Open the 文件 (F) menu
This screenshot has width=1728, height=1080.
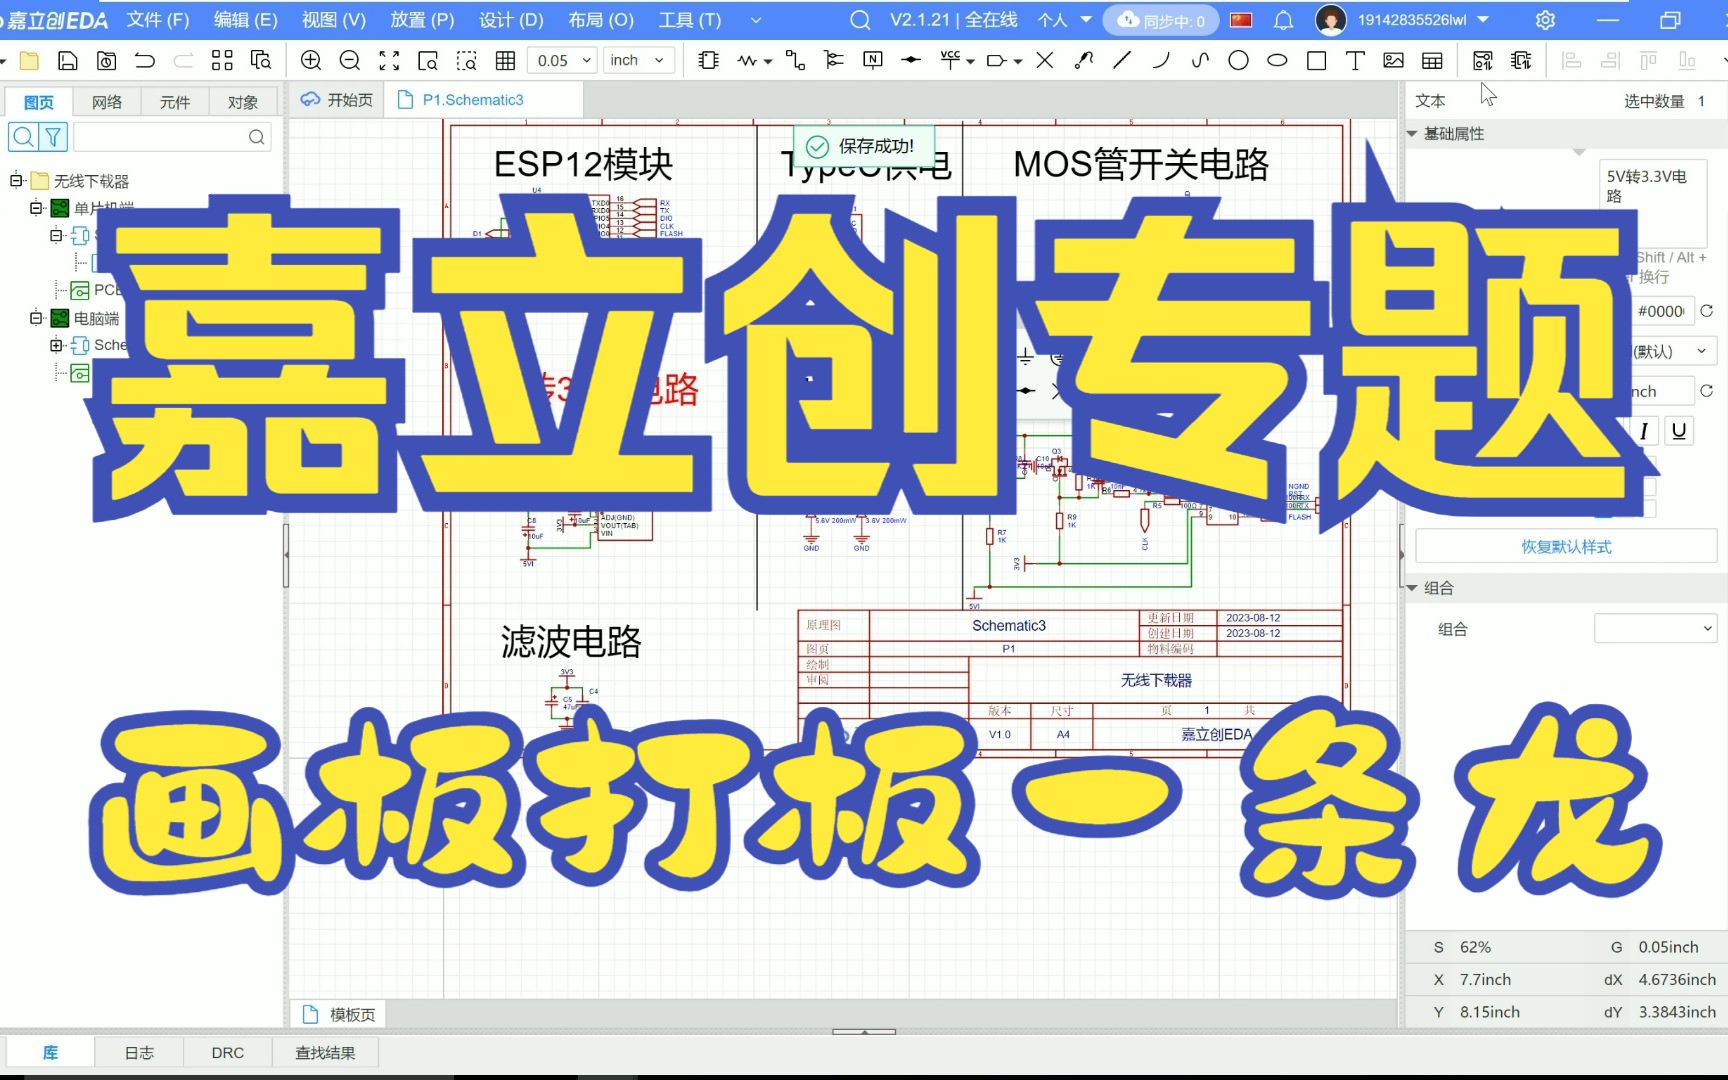[158, 20]
